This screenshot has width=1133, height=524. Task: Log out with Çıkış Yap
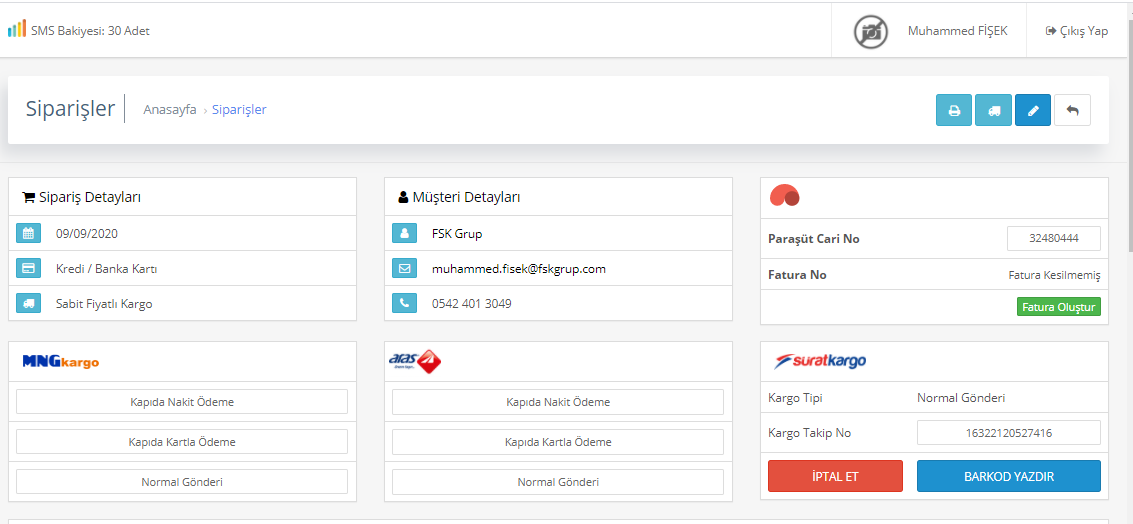click(1077, 31)
